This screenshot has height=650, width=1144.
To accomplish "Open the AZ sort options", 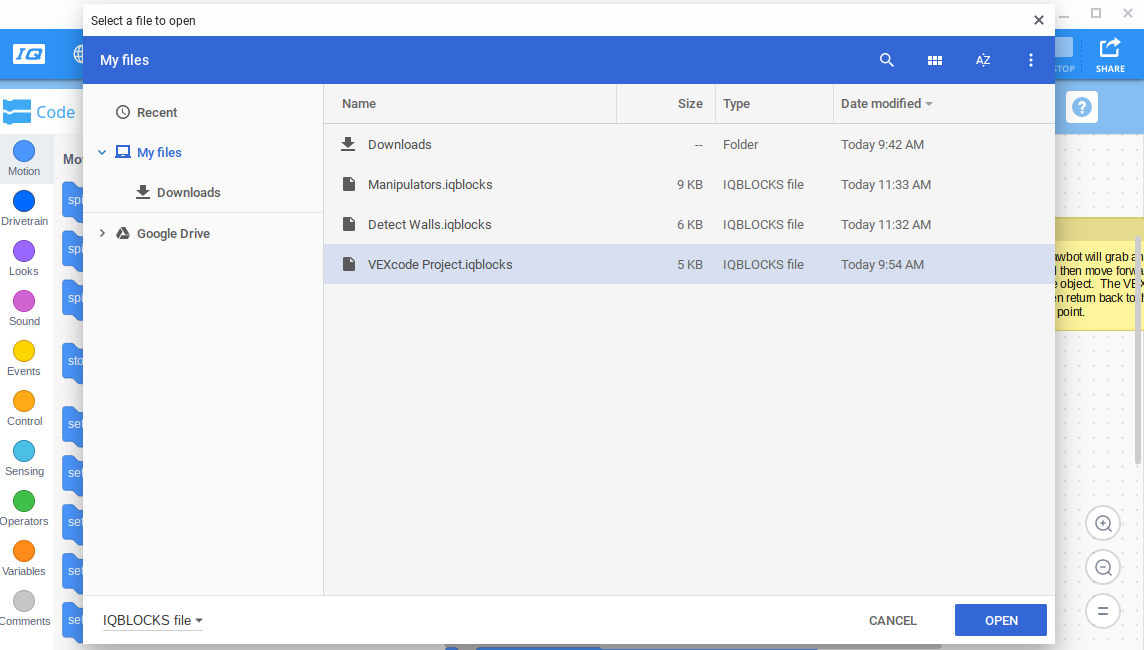I will tap(983, 60).
